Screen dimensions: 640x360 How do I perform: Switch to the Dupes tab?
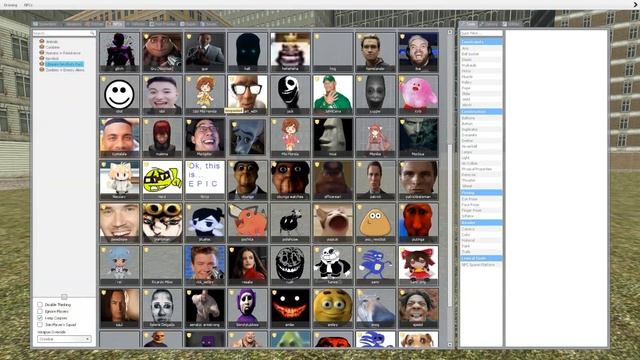[x=189, y=24]
